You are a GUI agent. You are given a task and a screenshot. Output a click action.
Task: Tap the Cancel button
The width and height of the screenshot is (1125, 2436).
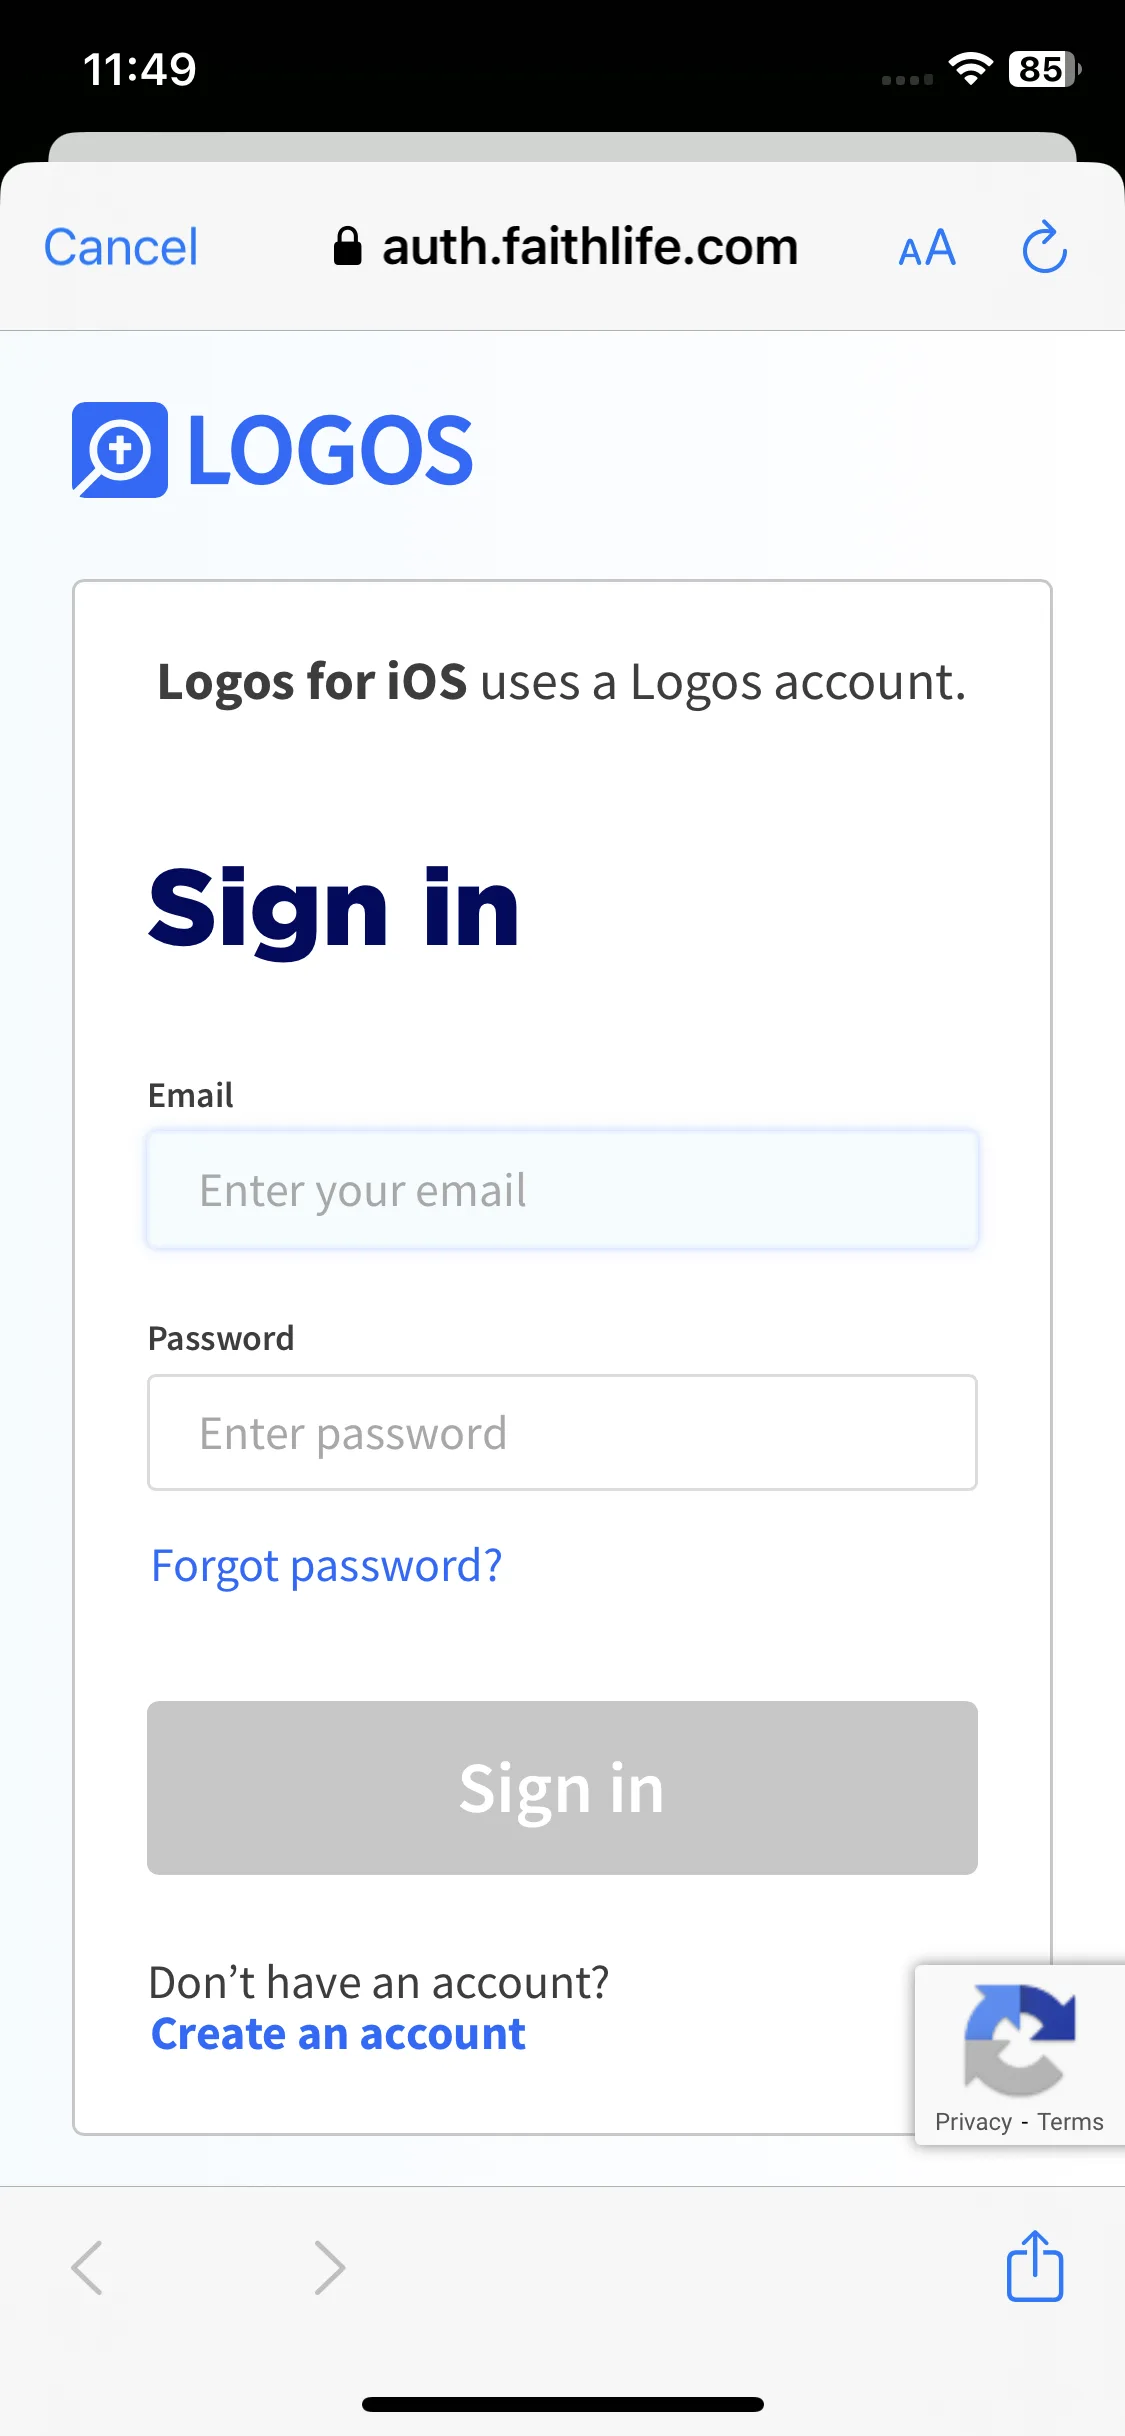click(121, 247)
